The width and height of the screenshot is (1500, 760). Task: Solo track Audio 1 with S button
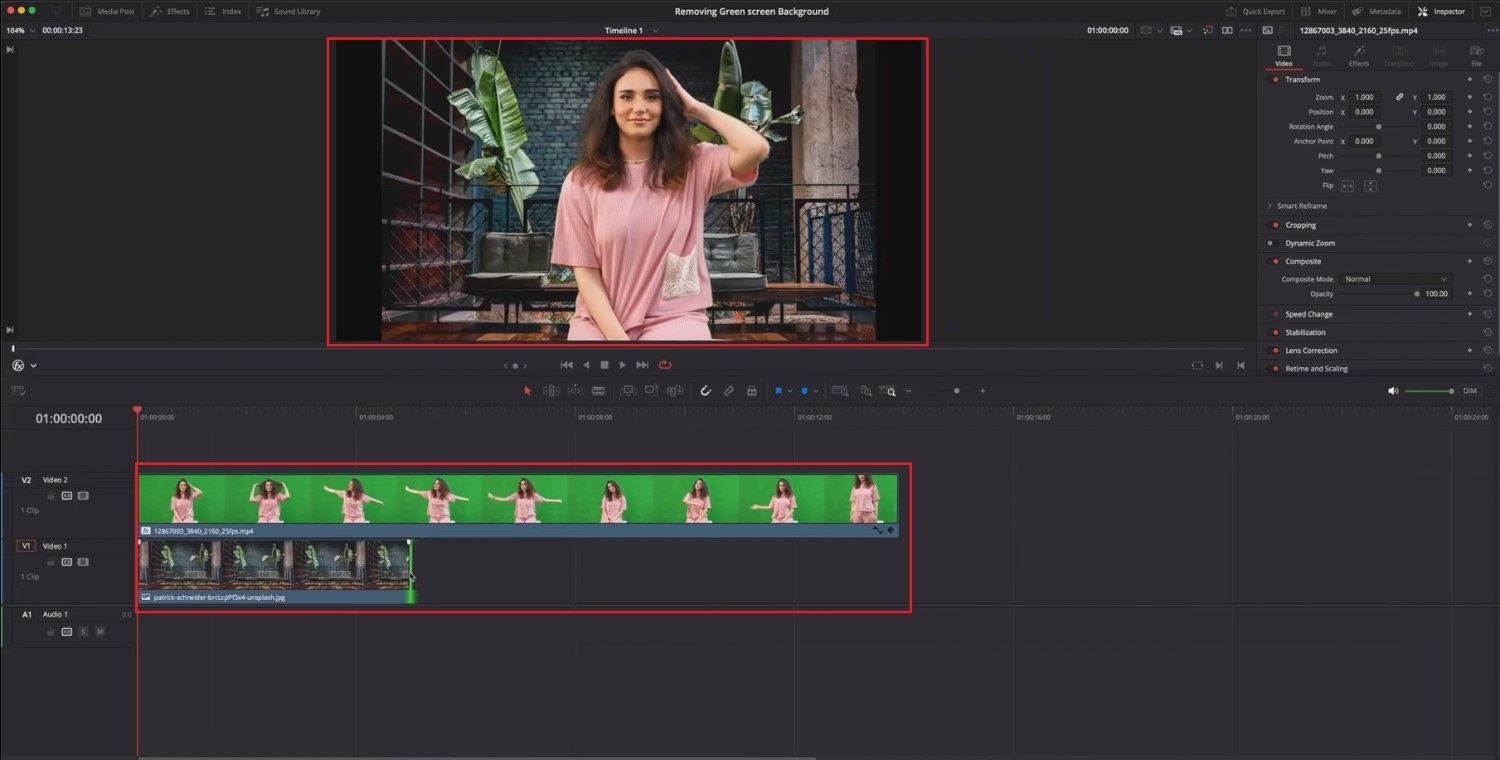tap(83, 632)
